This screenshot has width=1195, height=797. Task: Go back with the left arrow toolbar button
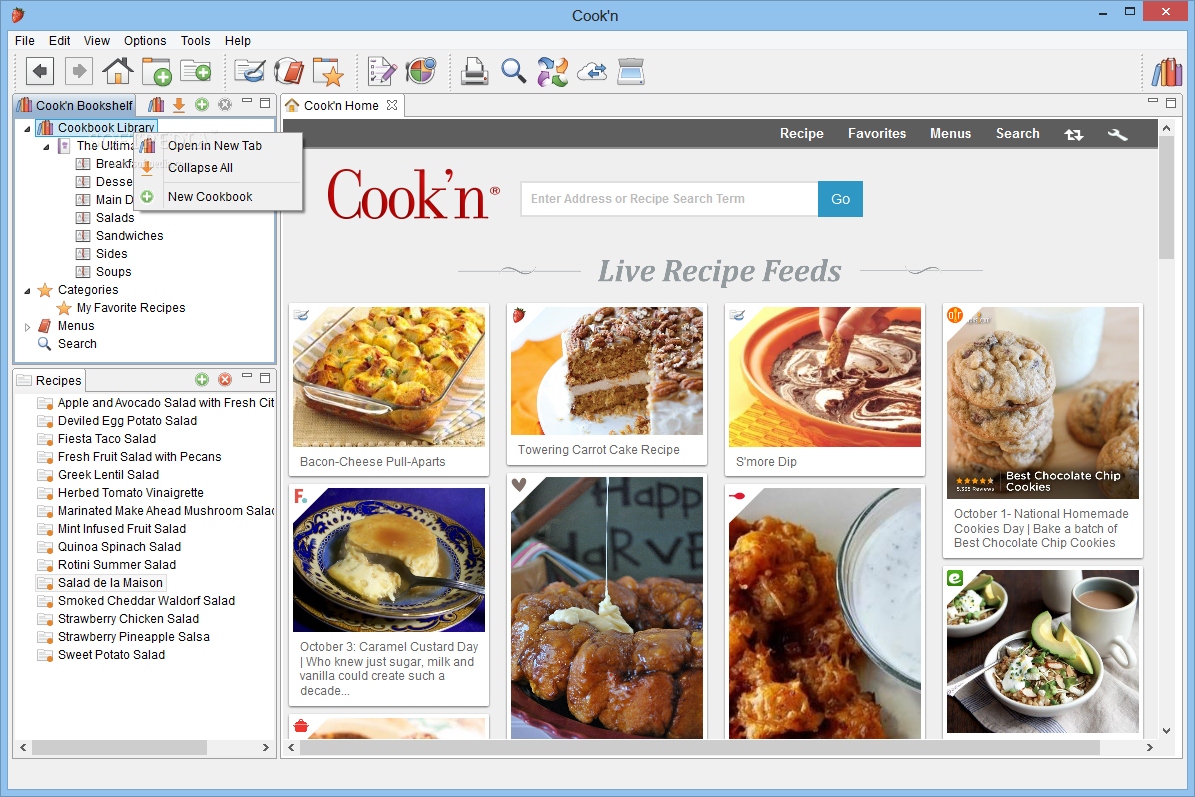pyautogui.click(x=40, y=72)
